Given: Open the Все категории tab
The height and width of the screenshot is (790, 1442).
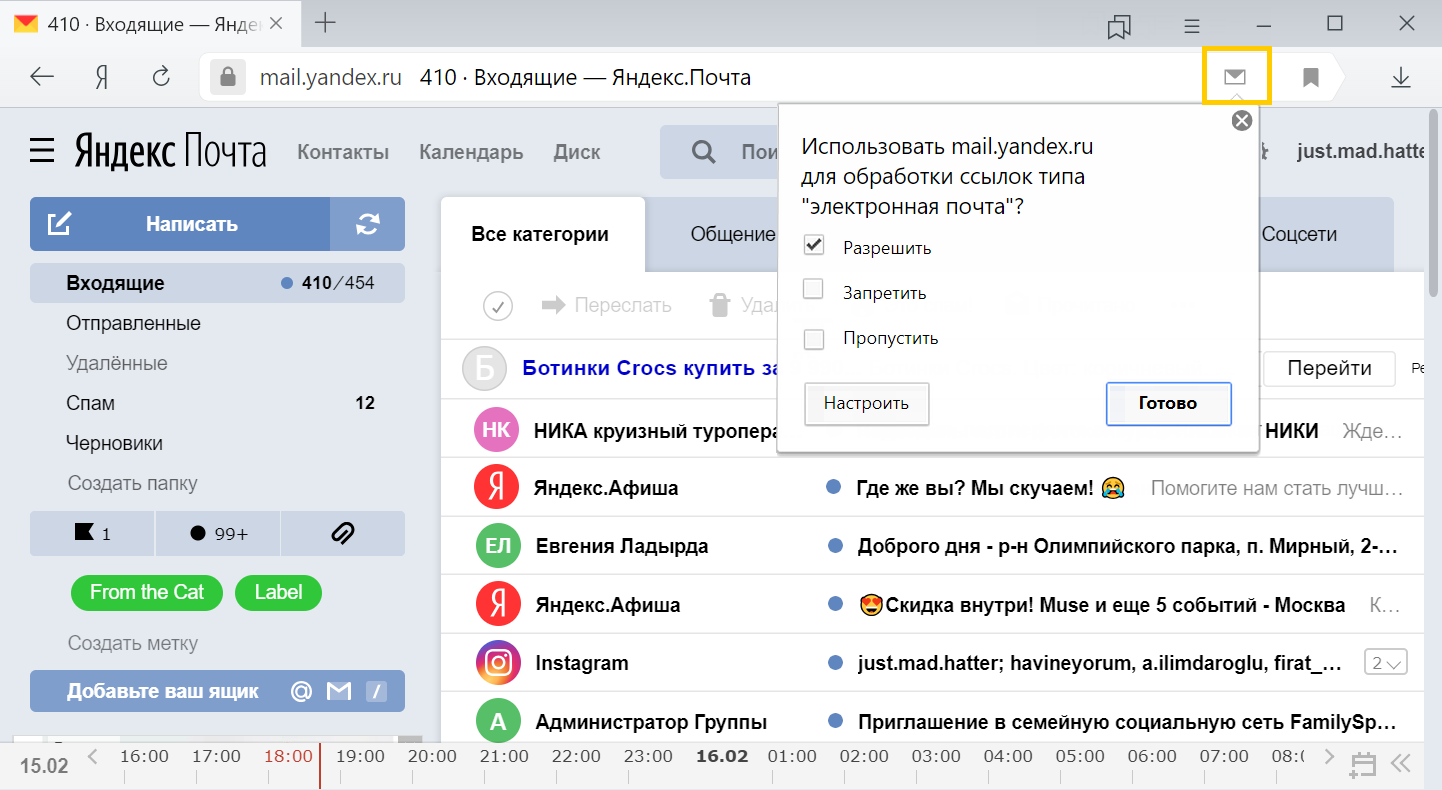Looking at the screenshot, I should pyautogui.click(x=541, y=234).
